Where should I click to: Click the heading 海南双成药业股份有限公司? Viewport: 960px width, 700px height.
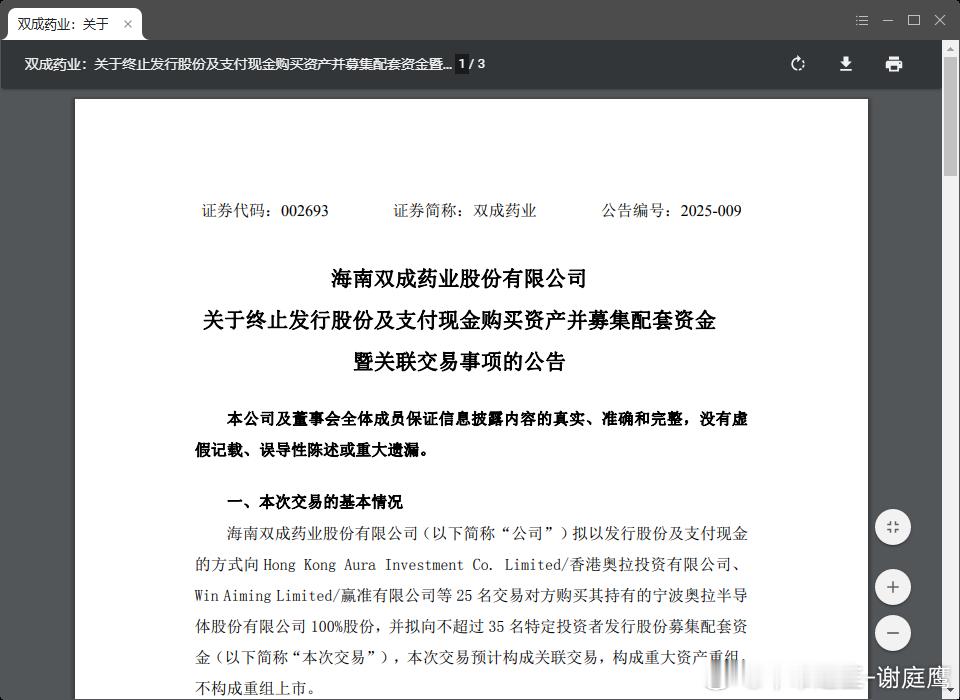pos(459,279)
